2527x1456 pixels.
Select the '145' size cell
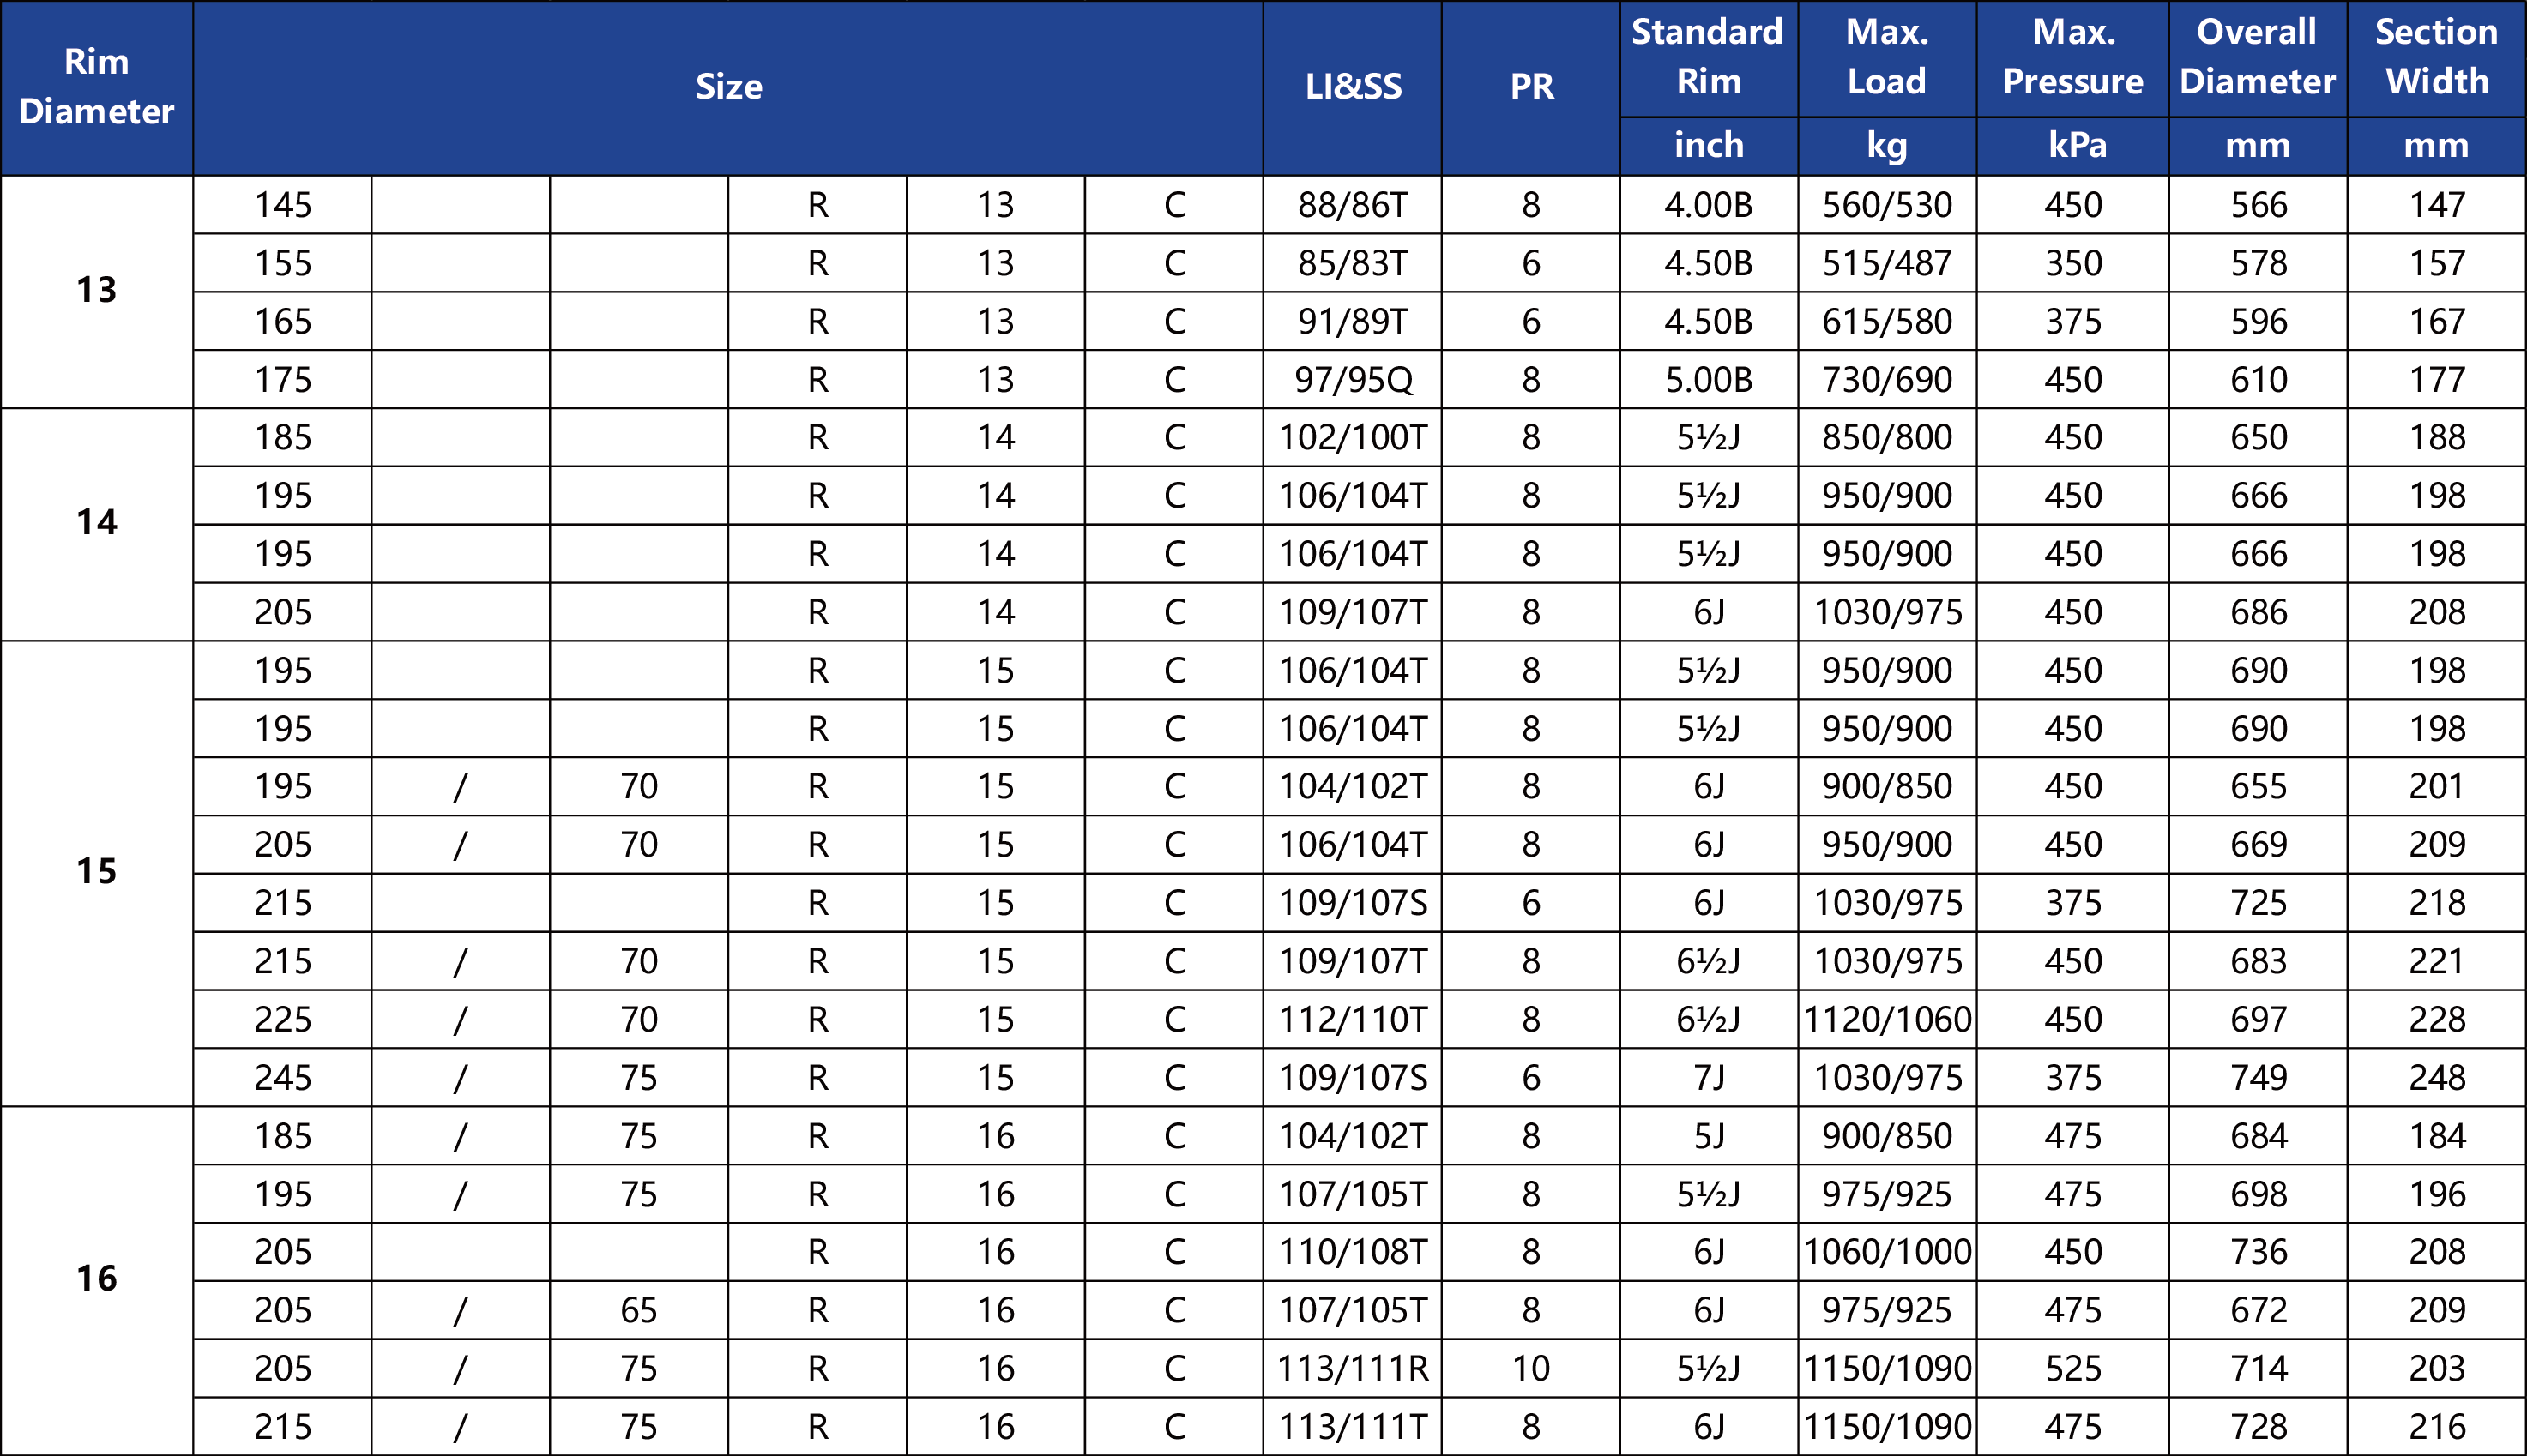[x=283, y=205]
